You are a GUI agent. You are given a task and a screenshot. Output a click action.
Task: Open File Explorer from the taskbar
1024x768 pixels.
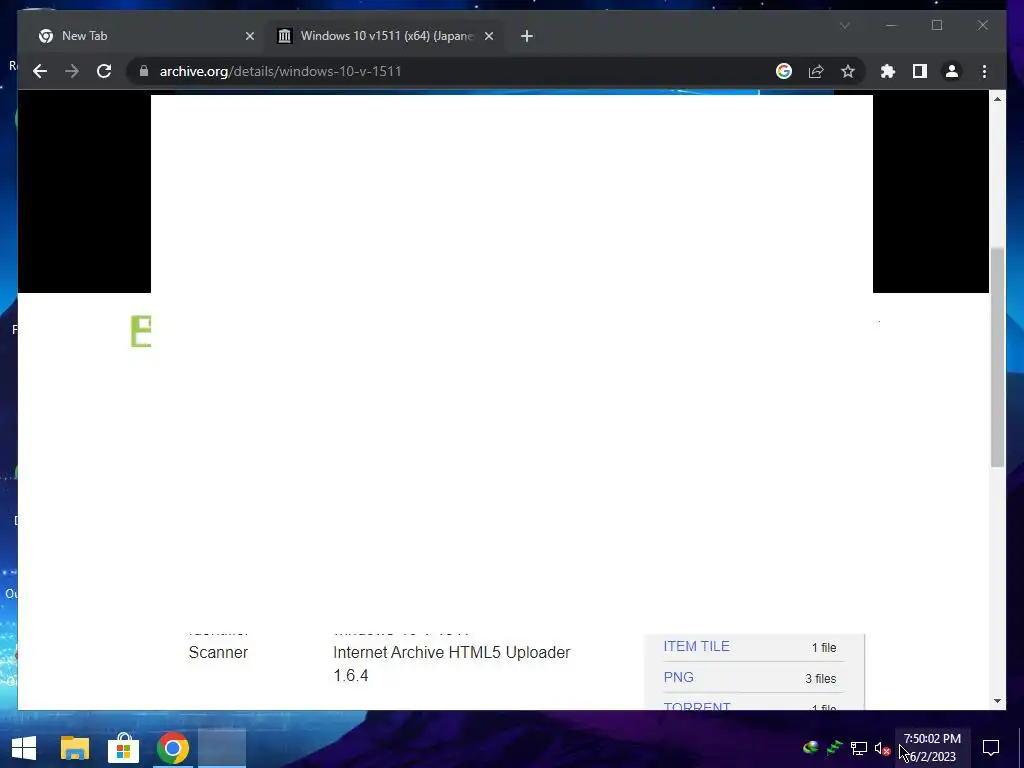[74, 748]
